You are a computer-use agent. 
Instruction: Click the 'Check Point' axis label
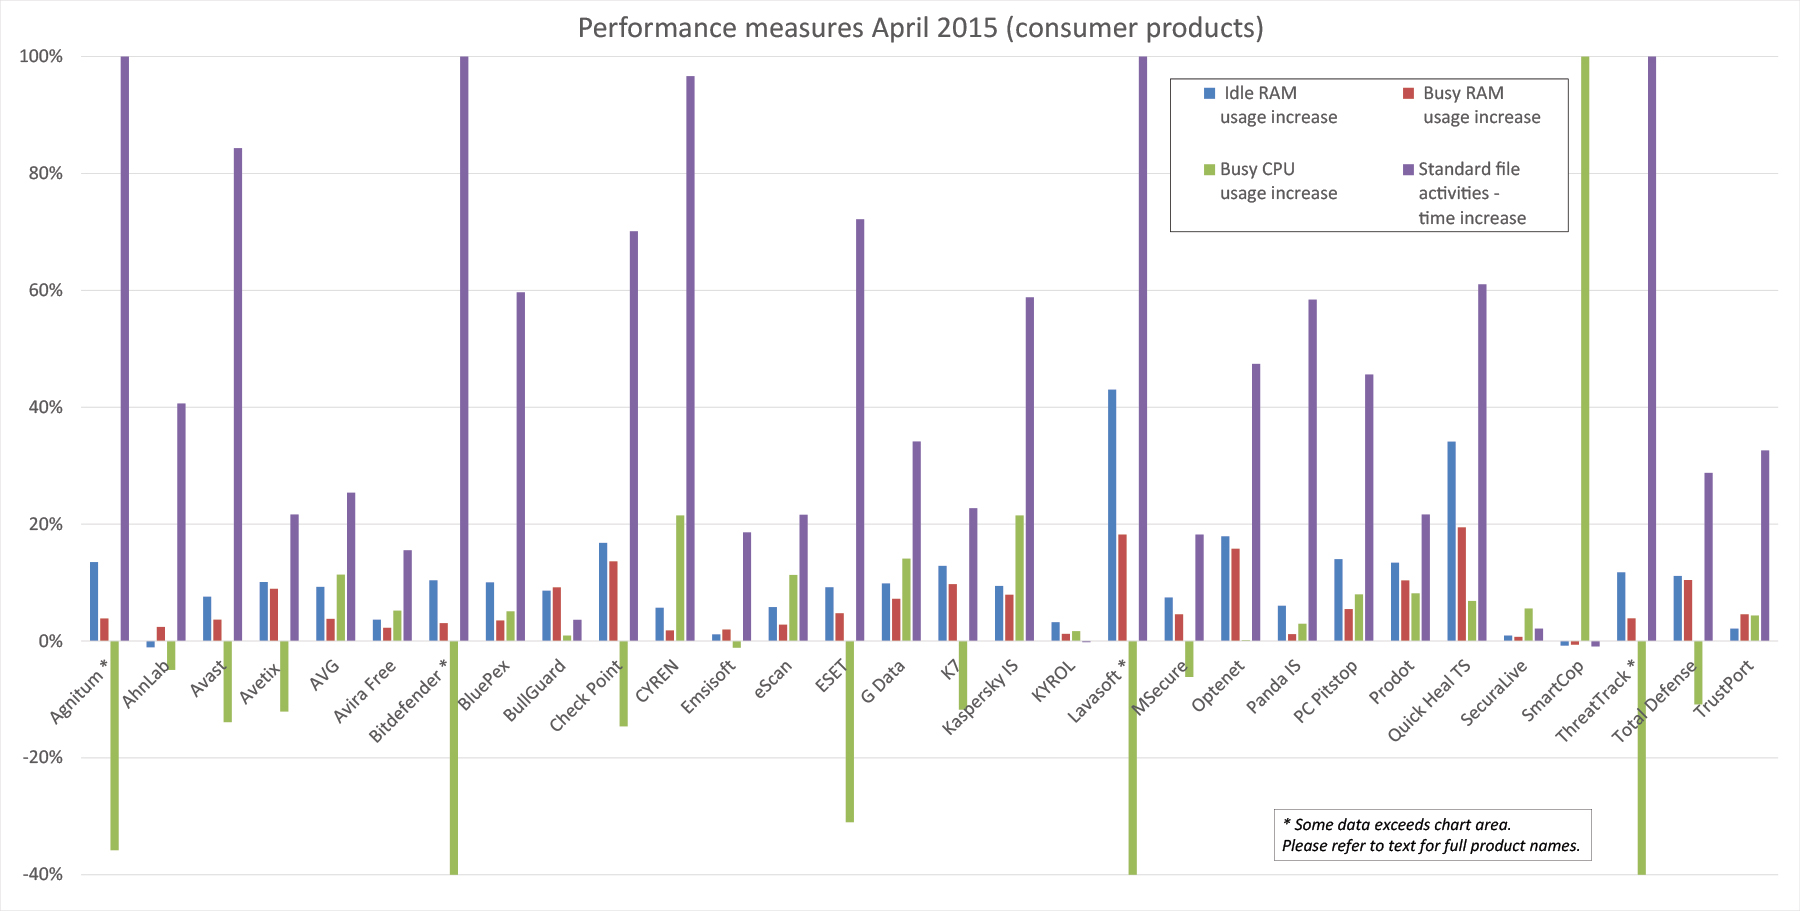[x=585, y=696]
